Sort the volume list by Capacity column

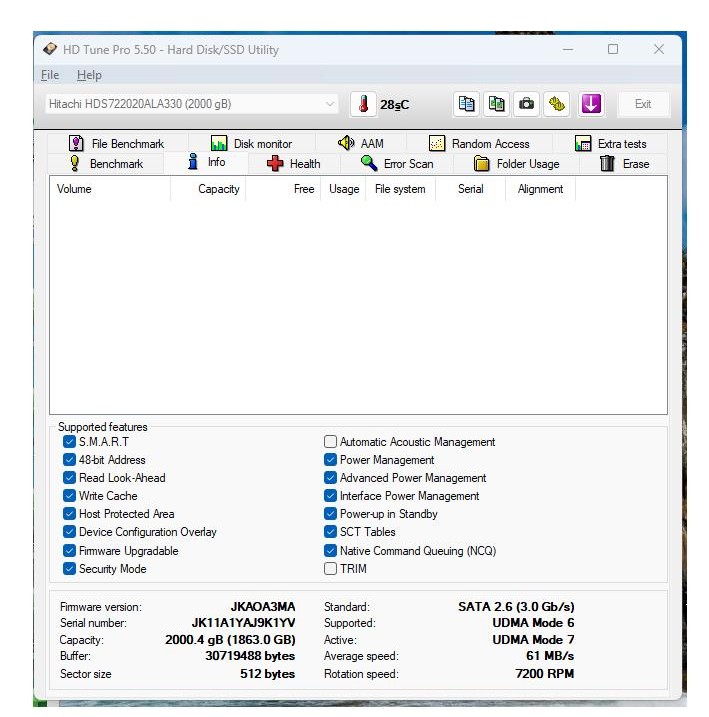click(x=218, y=189)
